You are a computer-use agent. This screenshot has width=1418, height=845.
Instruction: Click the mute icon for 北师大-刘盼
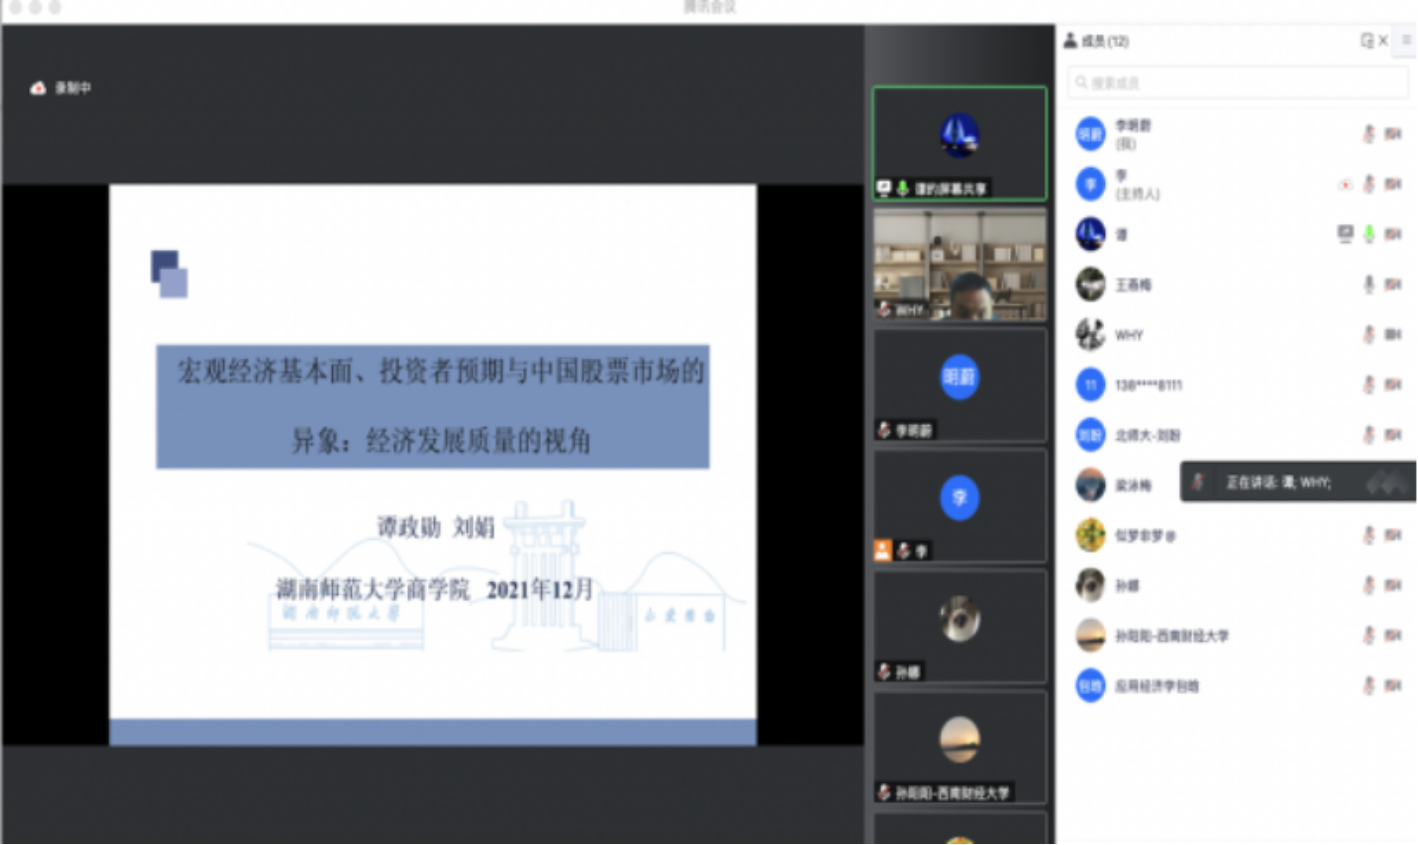point(1369,435)
